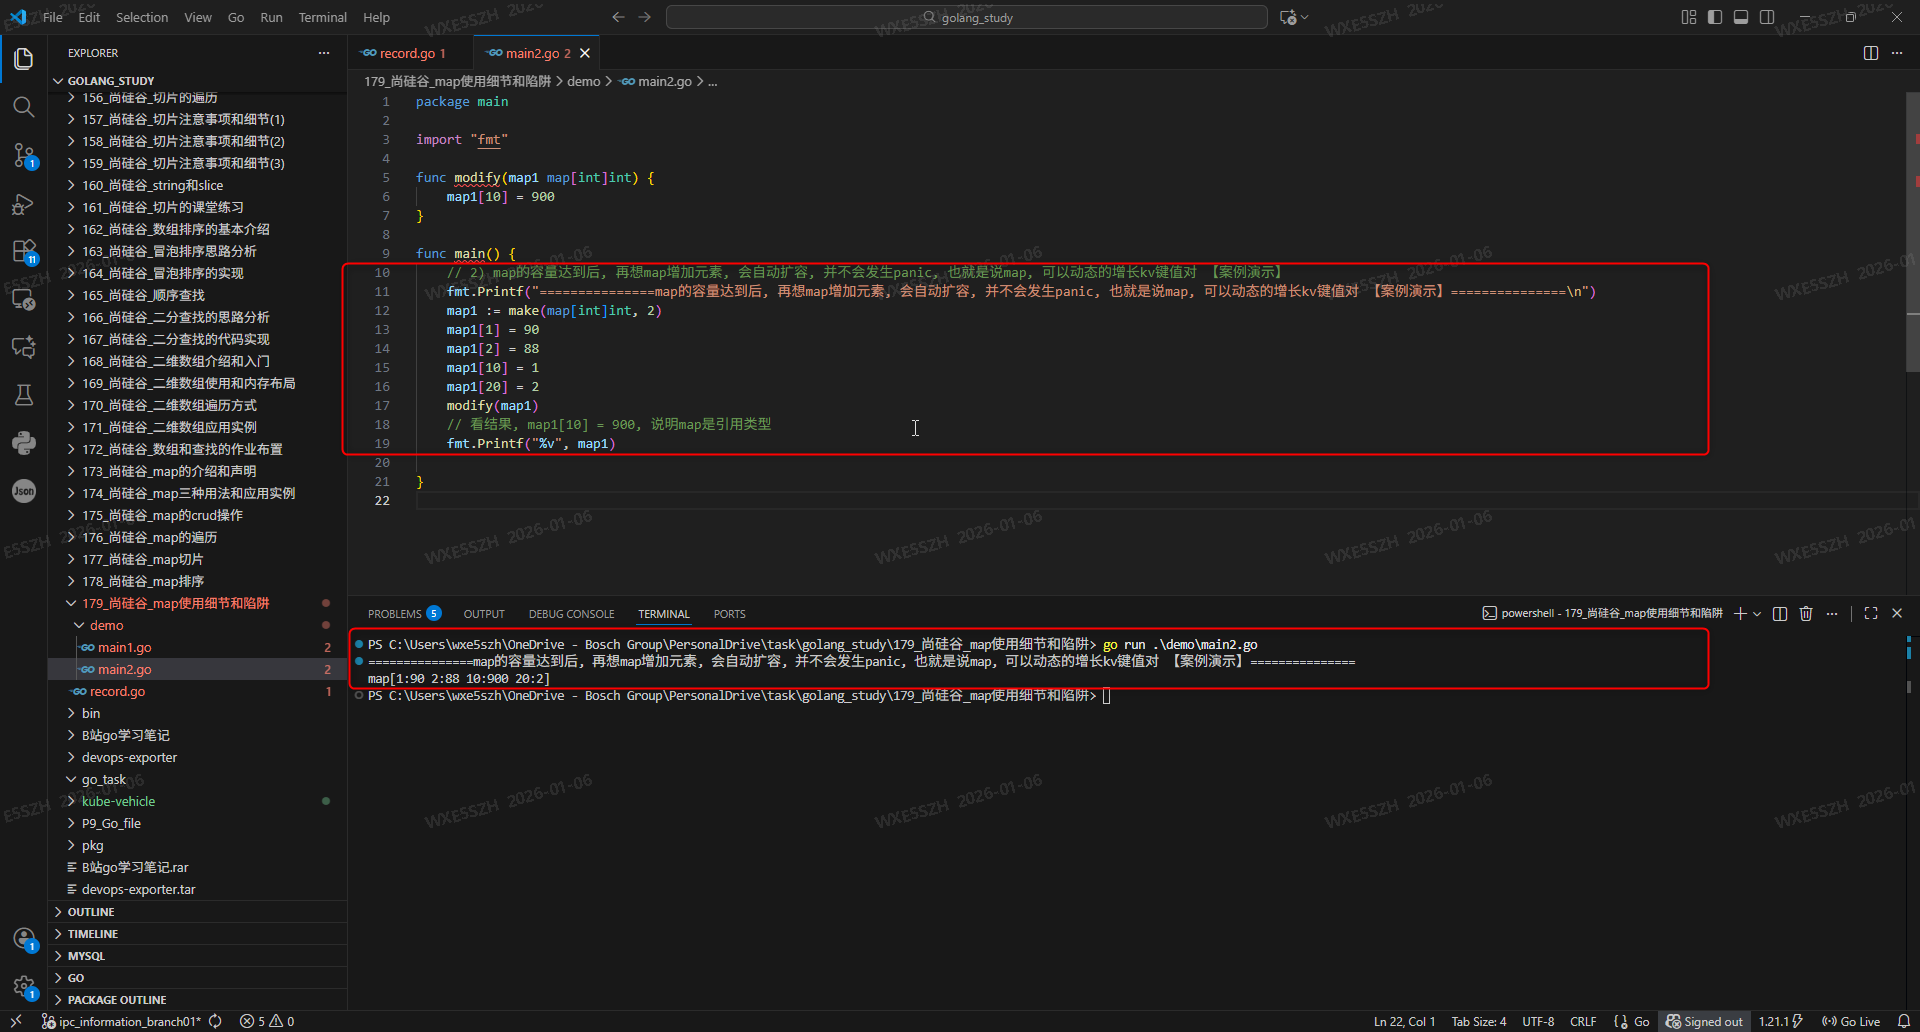Open the Accounts menu icon
The height and width of the screenshot is (1032, 1920).
24,939
